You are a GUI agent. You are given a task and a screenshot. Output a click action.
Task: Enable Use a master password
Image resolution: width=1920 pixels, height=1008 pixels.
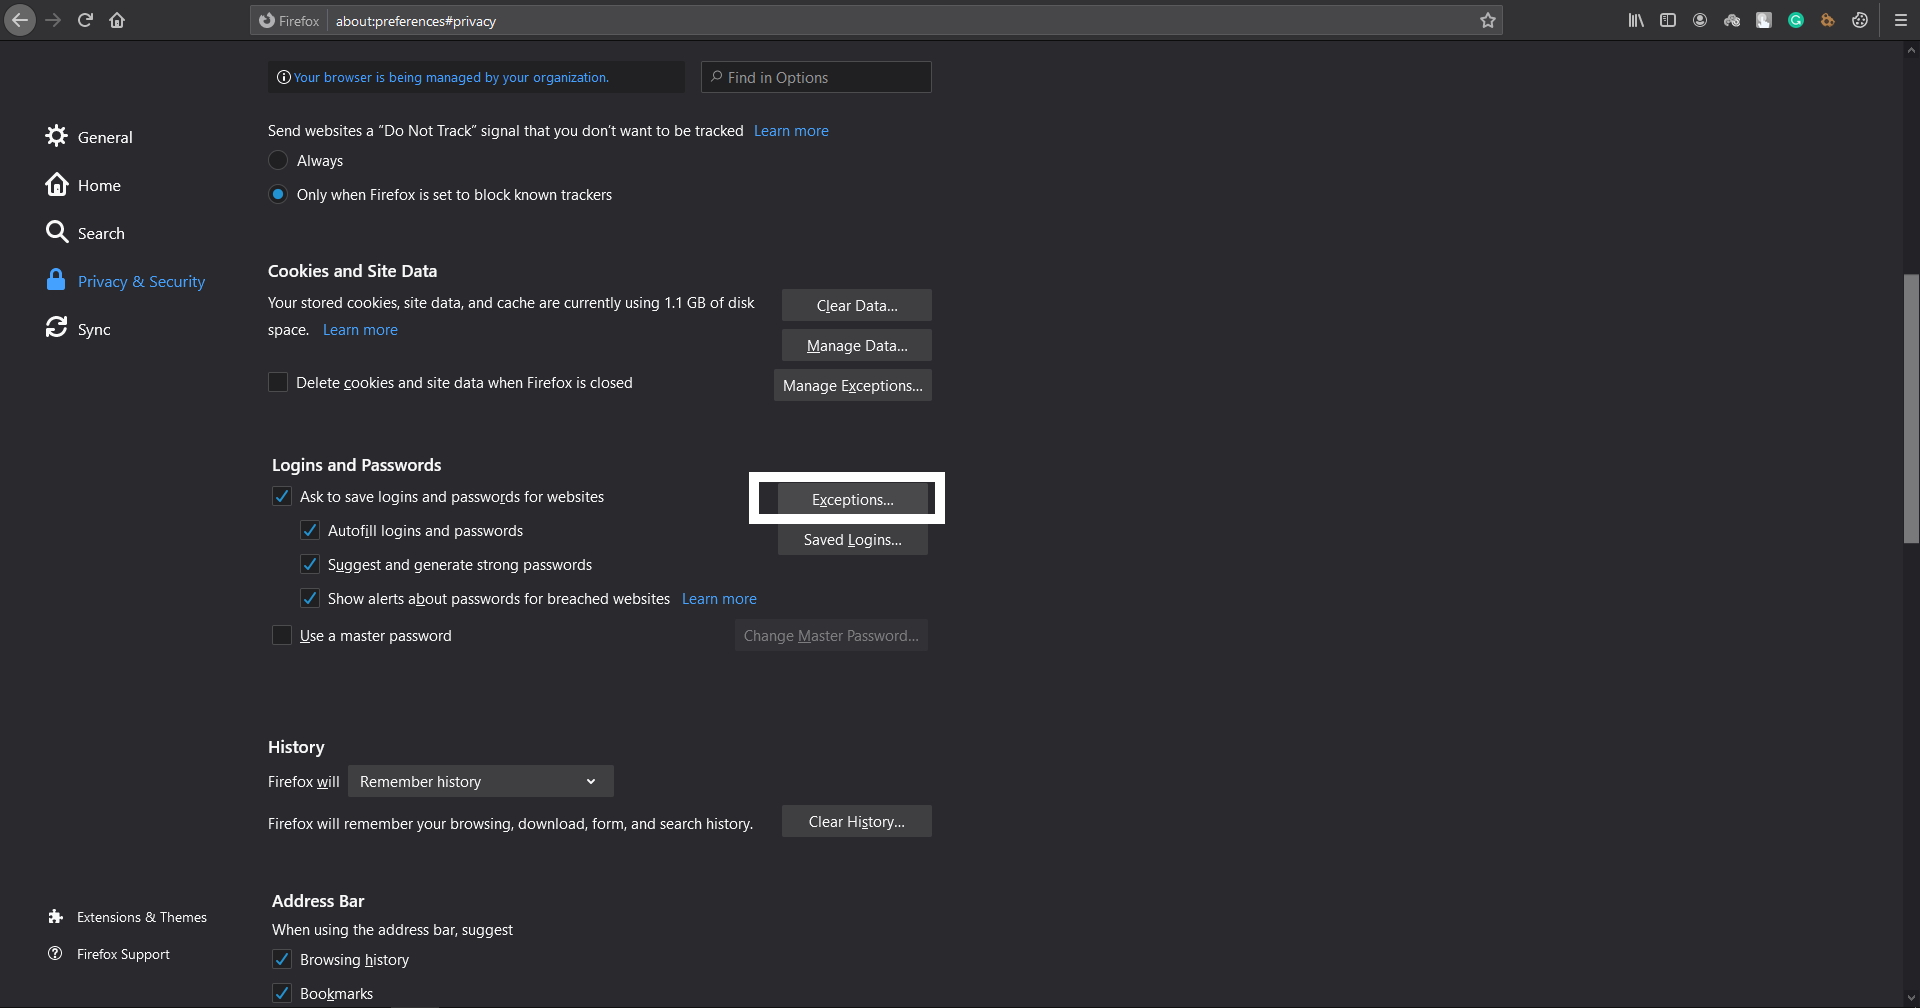coord(282,635)
